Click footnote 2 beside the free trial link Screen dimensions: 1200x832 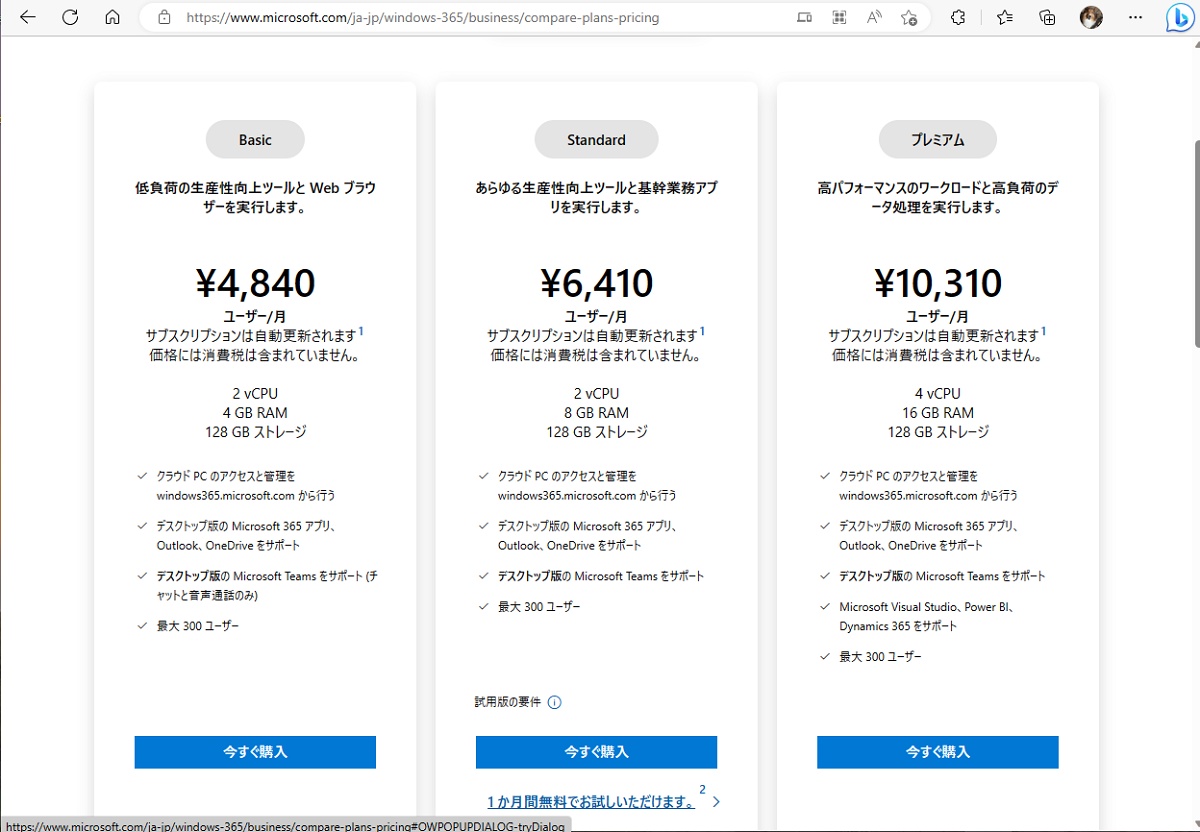pyautogui.click(x=702, y=791)
